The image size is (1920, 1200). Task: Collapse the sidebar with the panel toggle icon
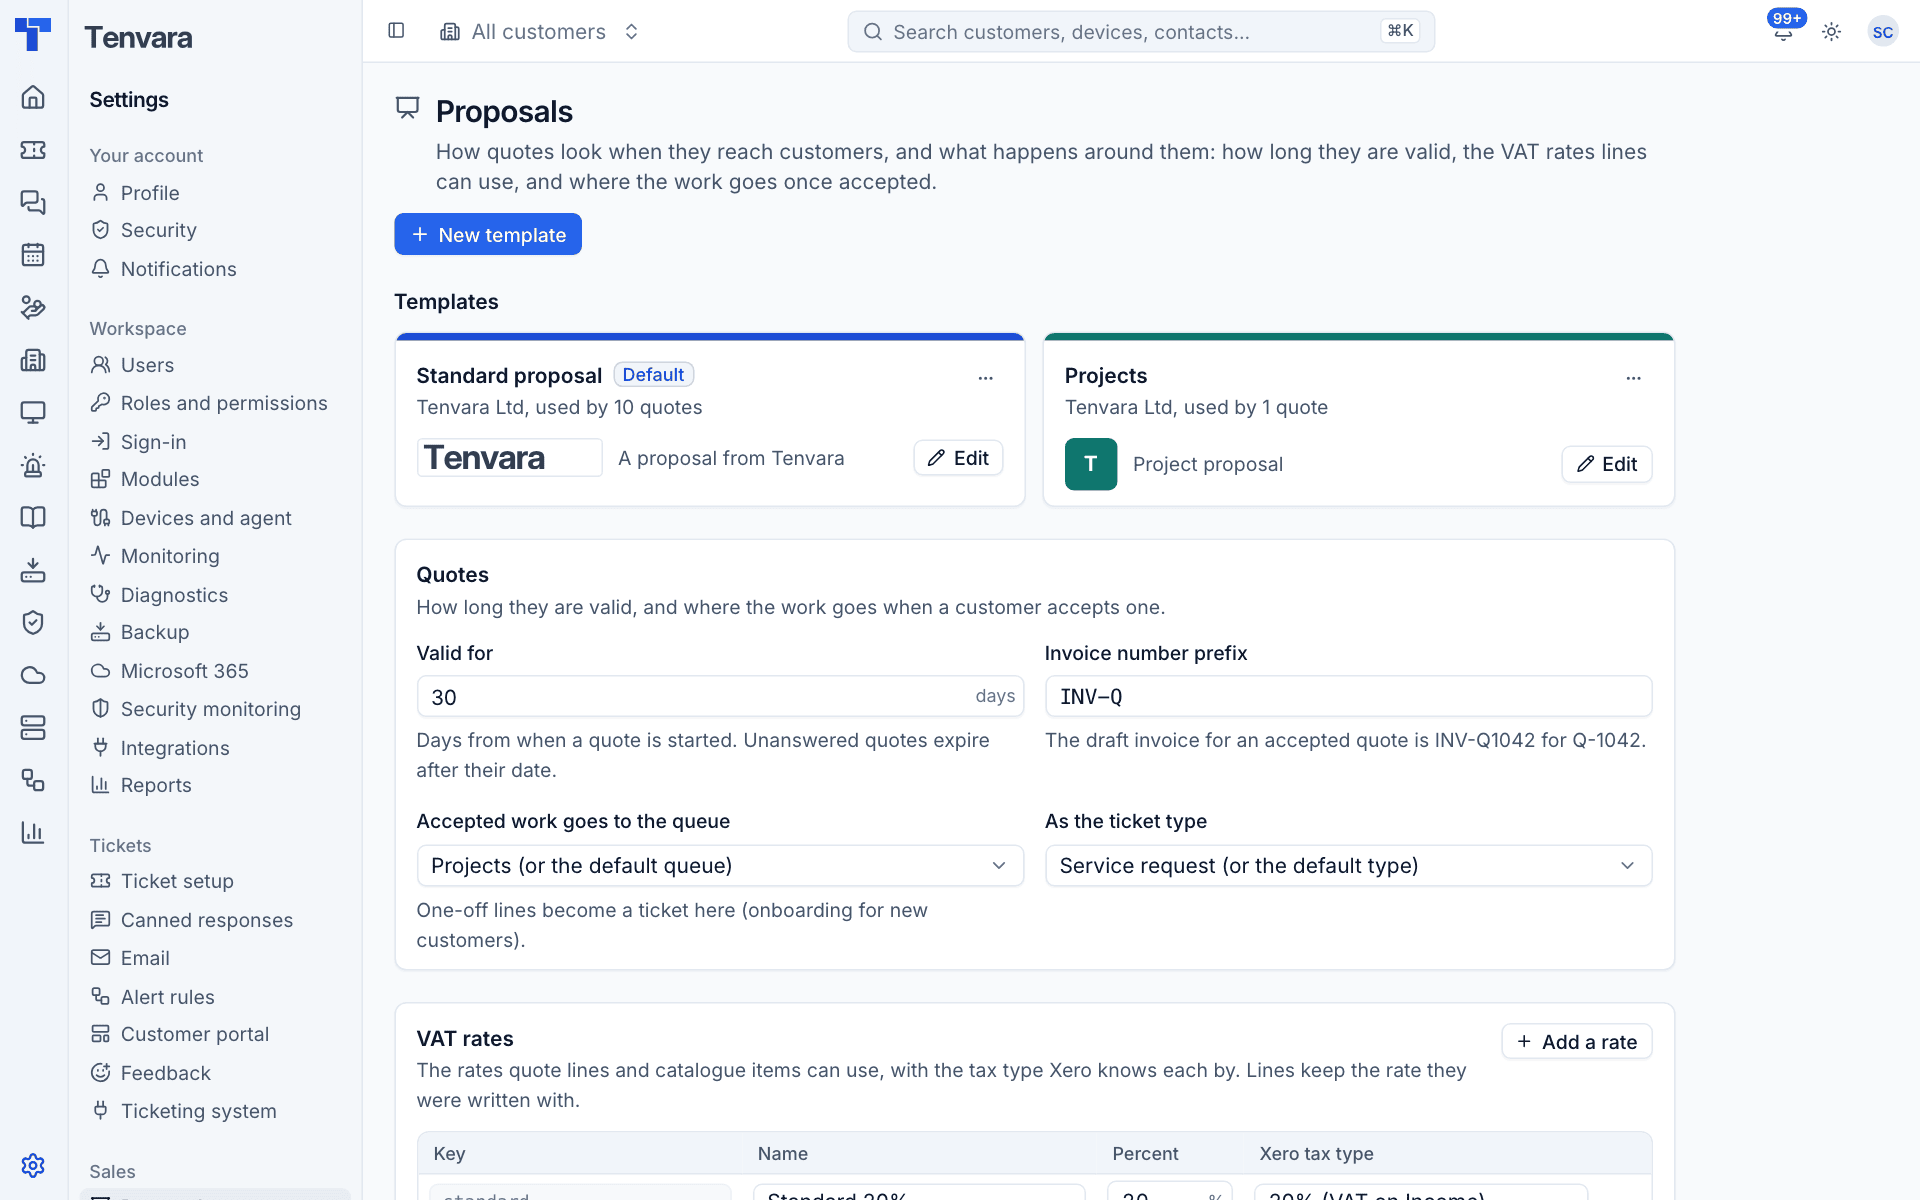click(396, 31)
